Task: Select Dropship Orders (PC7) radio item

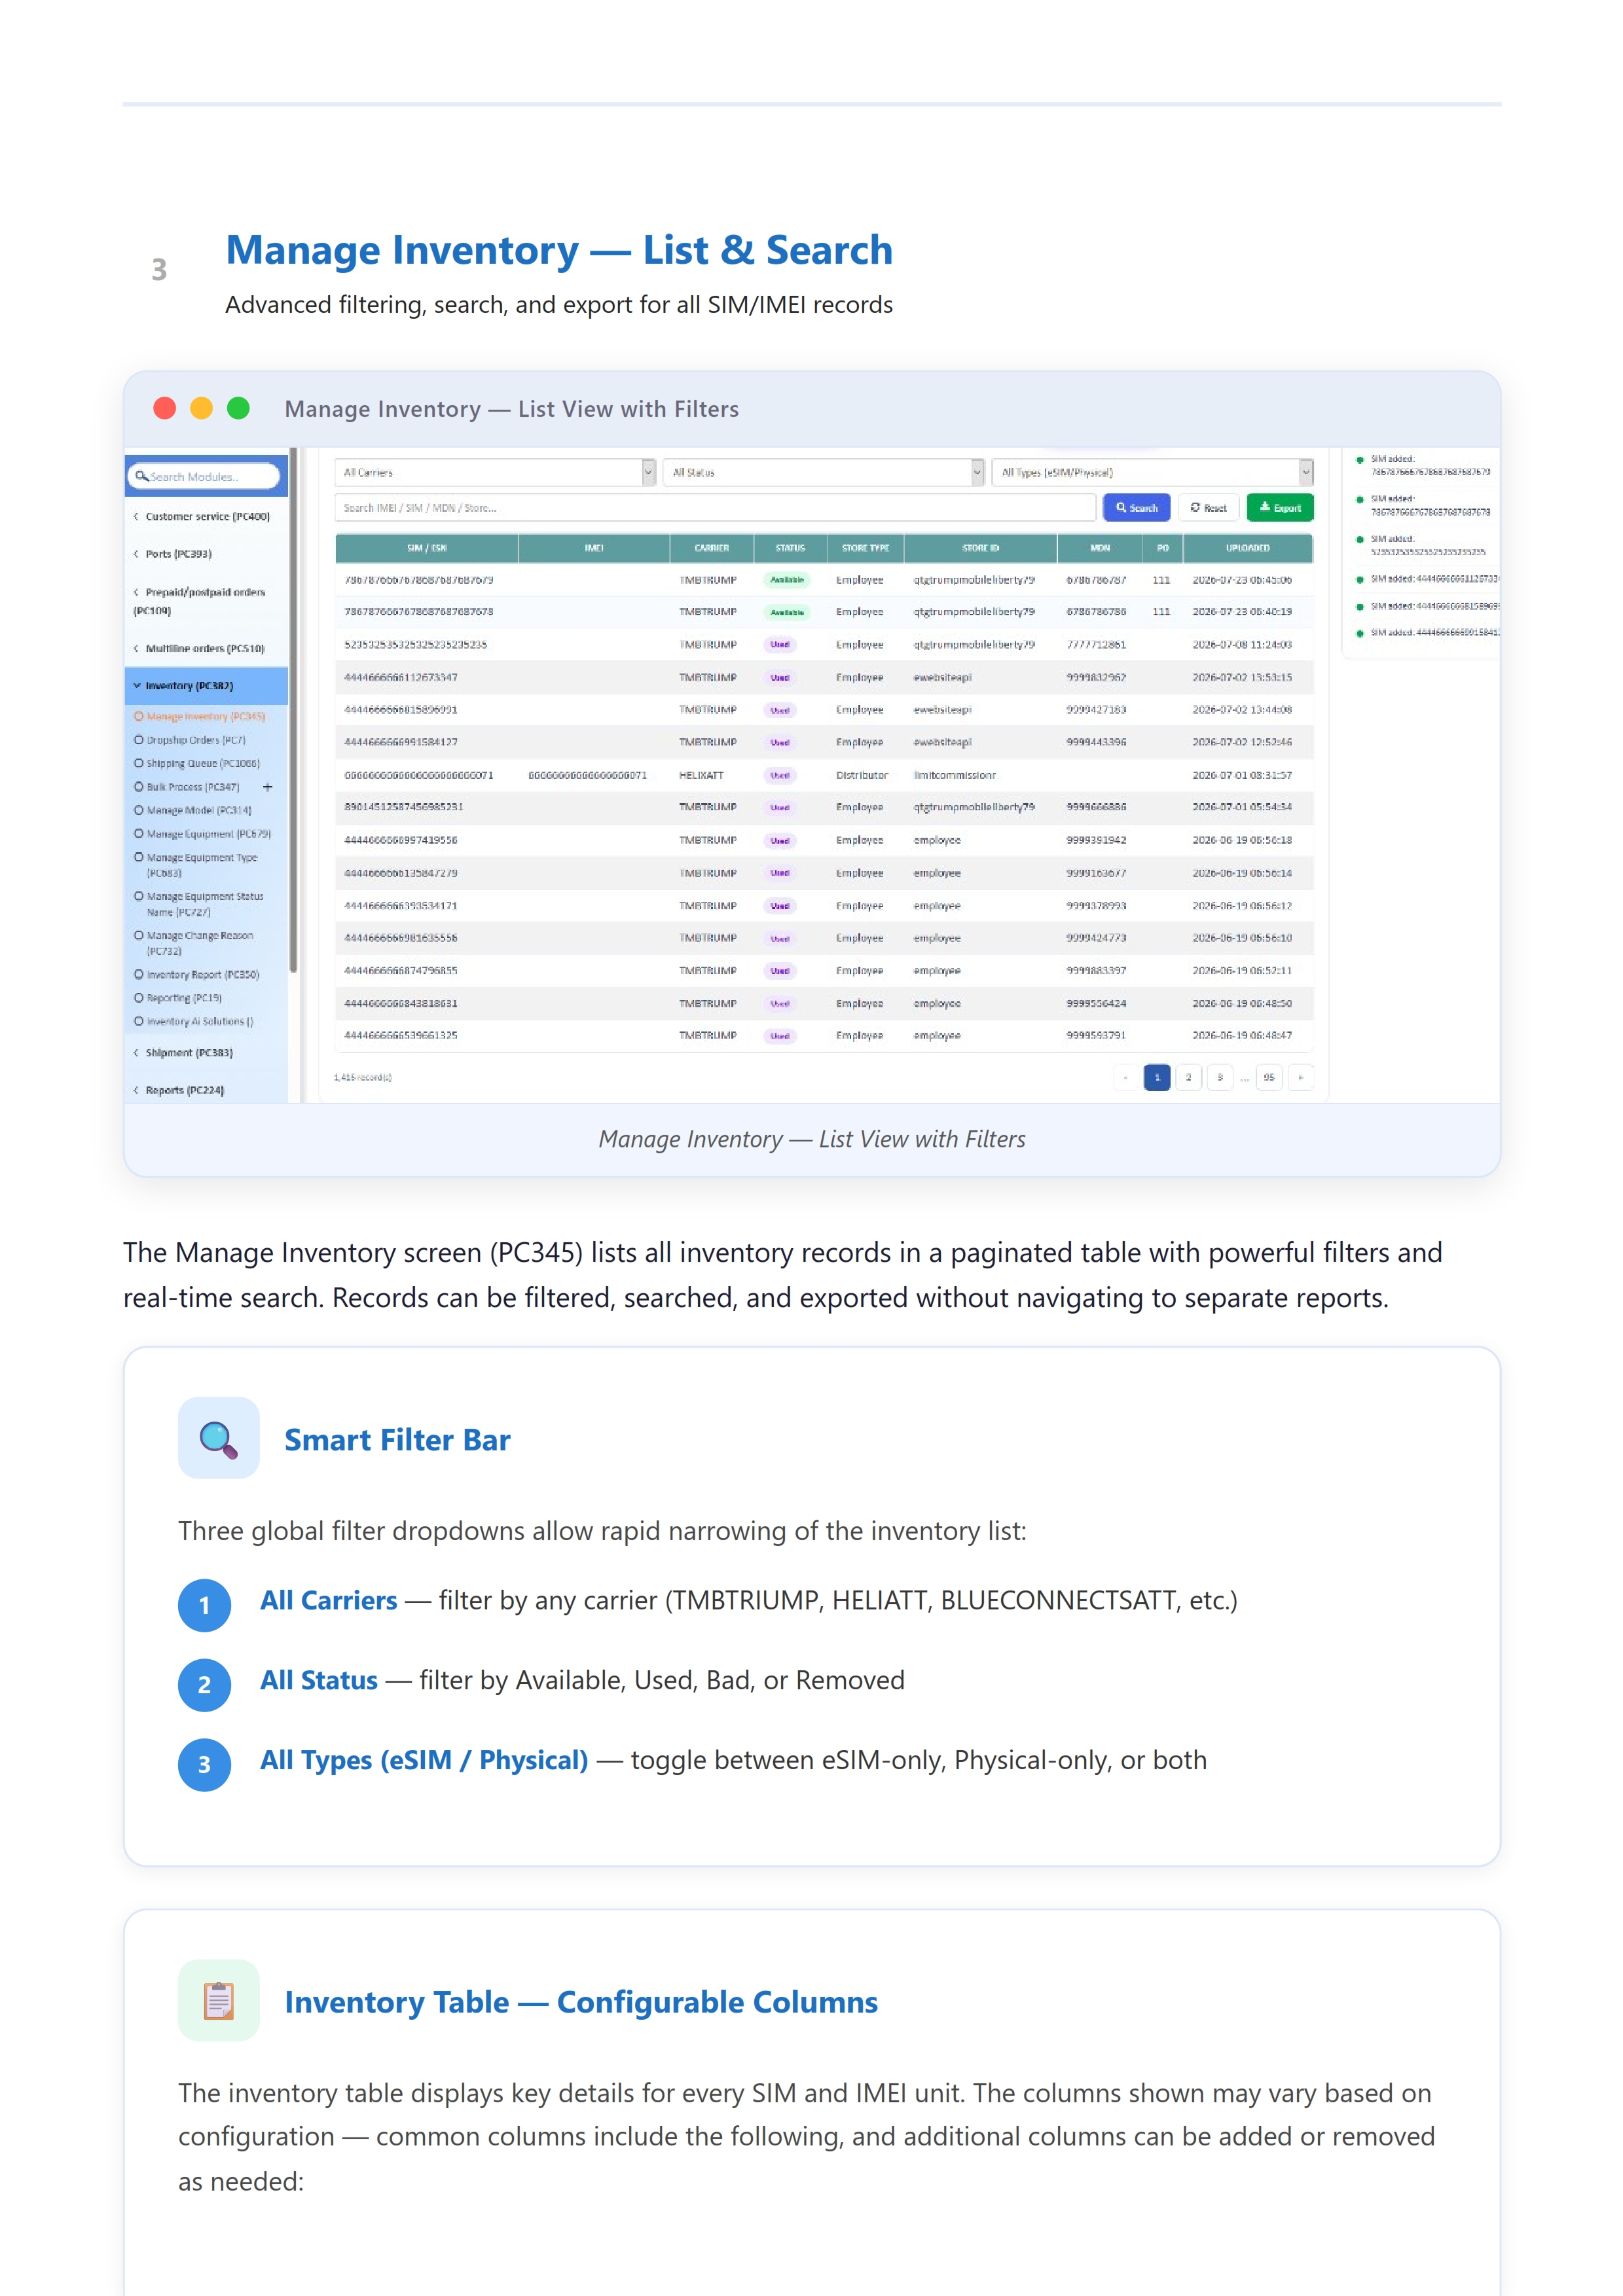Action: pyautogui.click(x=190, y=740)
